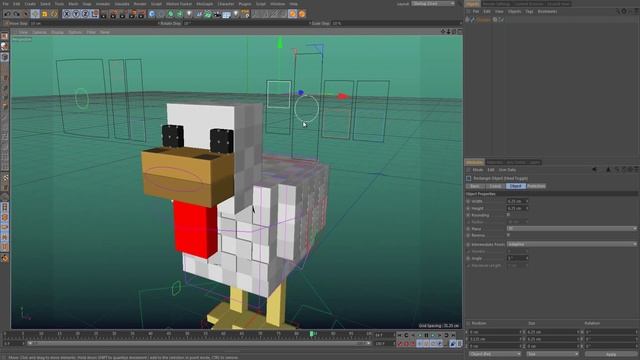The image size is (640, 360).
Task: Toggle the Height animation dot
Action: click(x=468, y=208)
